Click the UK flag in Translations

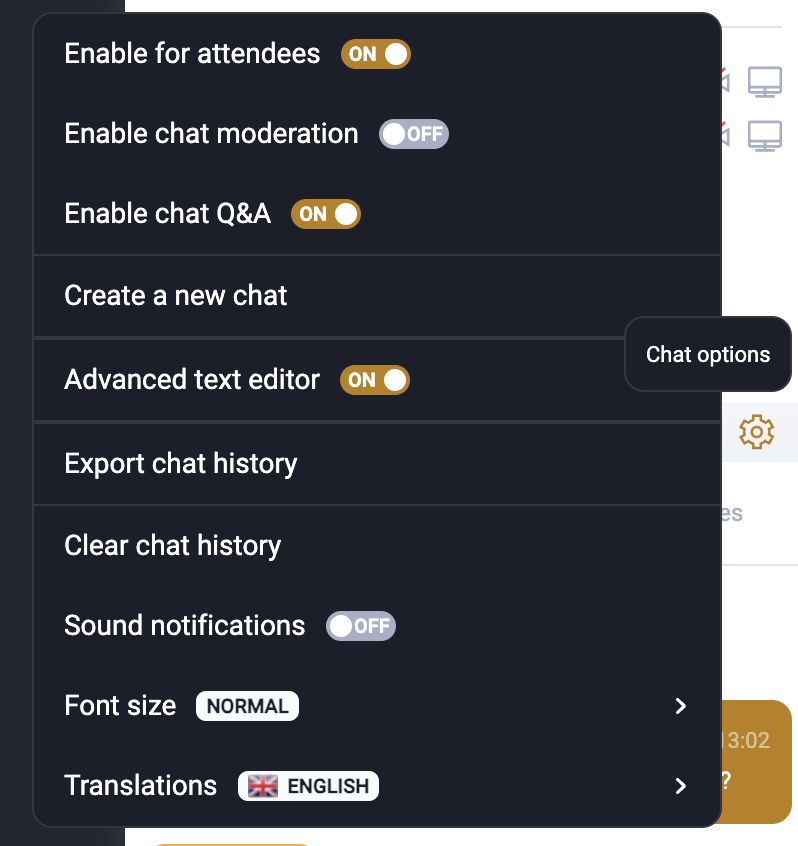(263, 786)
